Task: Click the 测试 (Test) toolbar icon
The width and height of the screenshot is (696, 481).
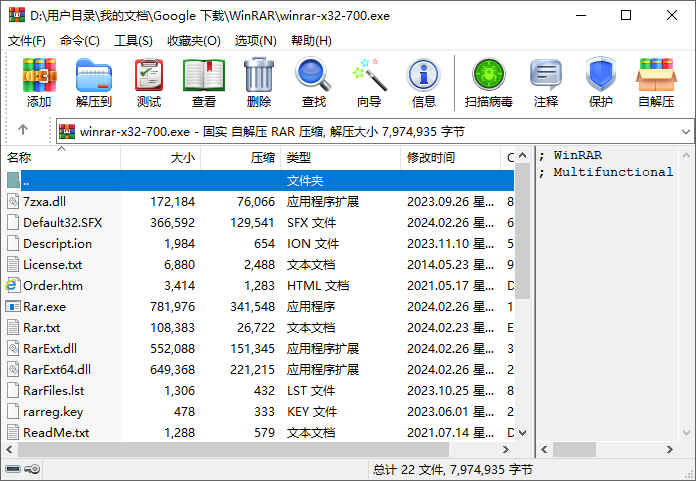Action: 149,75
